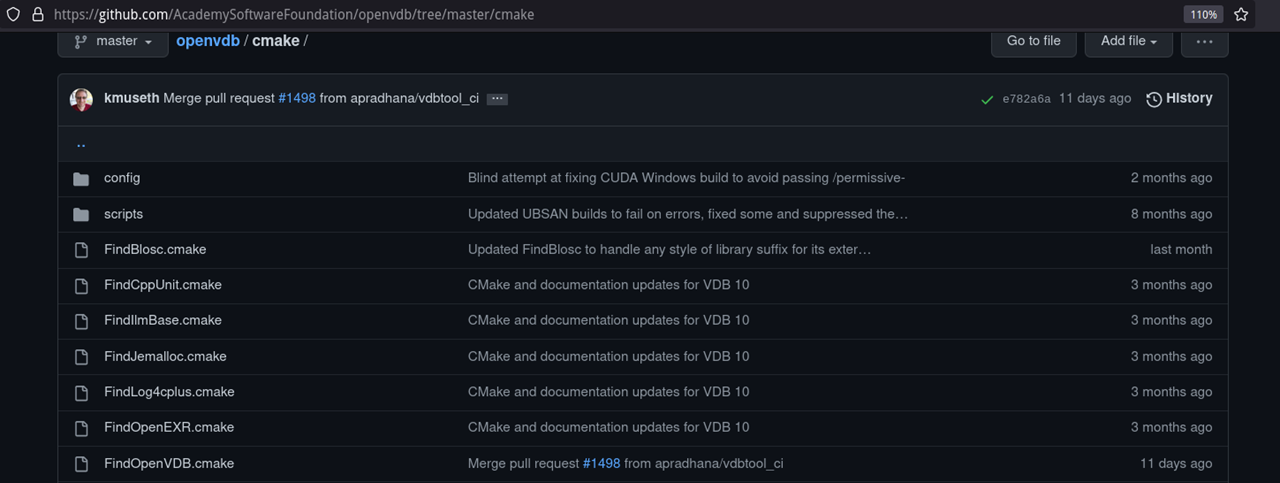The width and height of the screenshot is (1280, 483).
Task: Reset the 110% zoom level indicator
Action: [x=1202, y=15]
